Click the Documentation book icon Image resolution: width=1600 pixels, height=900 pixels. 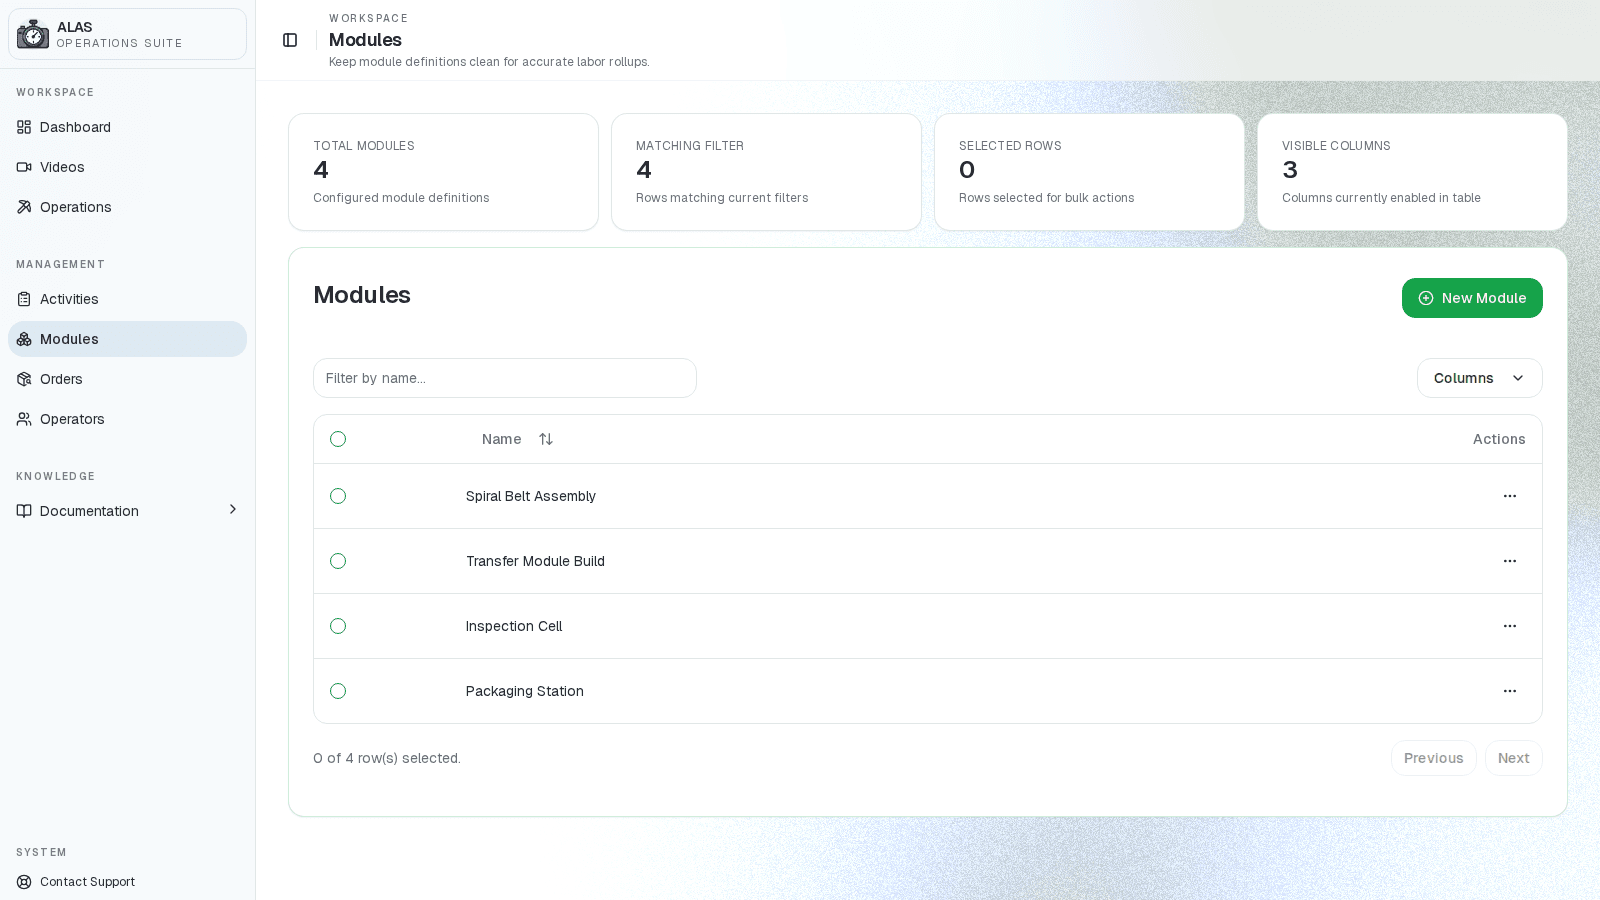(x=24, y=511)
